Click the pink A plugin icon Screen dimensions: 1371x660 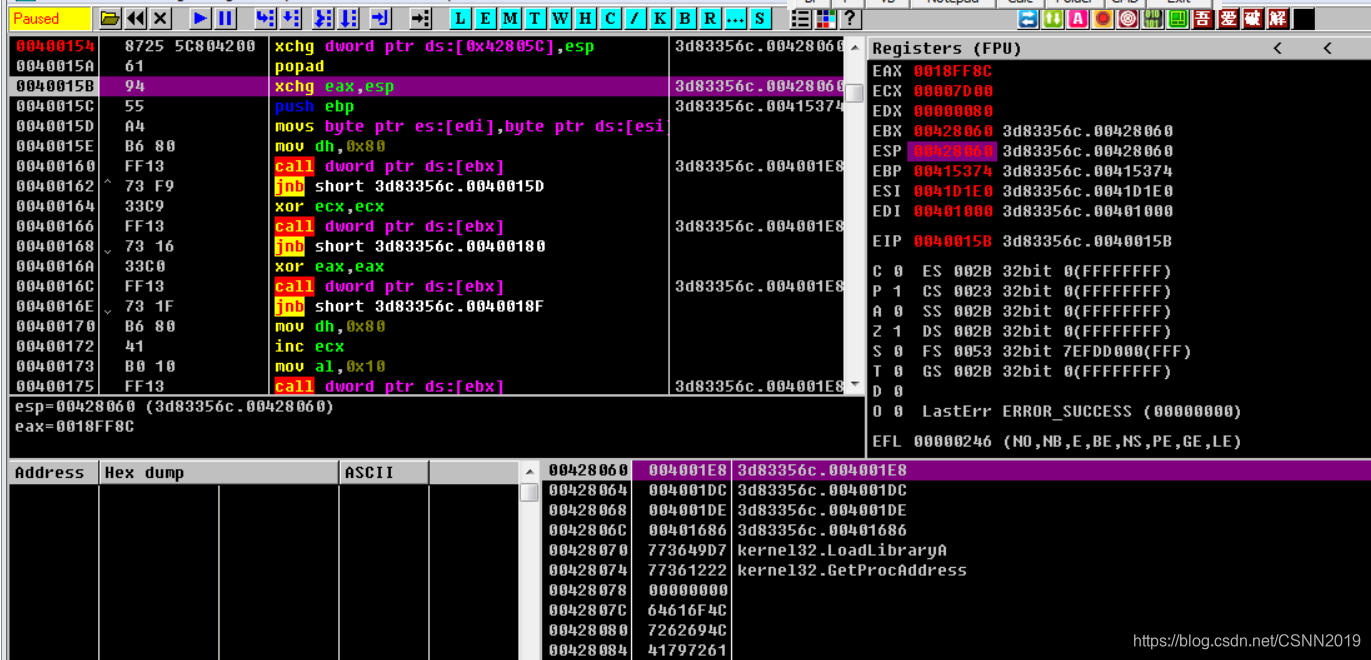click(x=1078, y=18)
